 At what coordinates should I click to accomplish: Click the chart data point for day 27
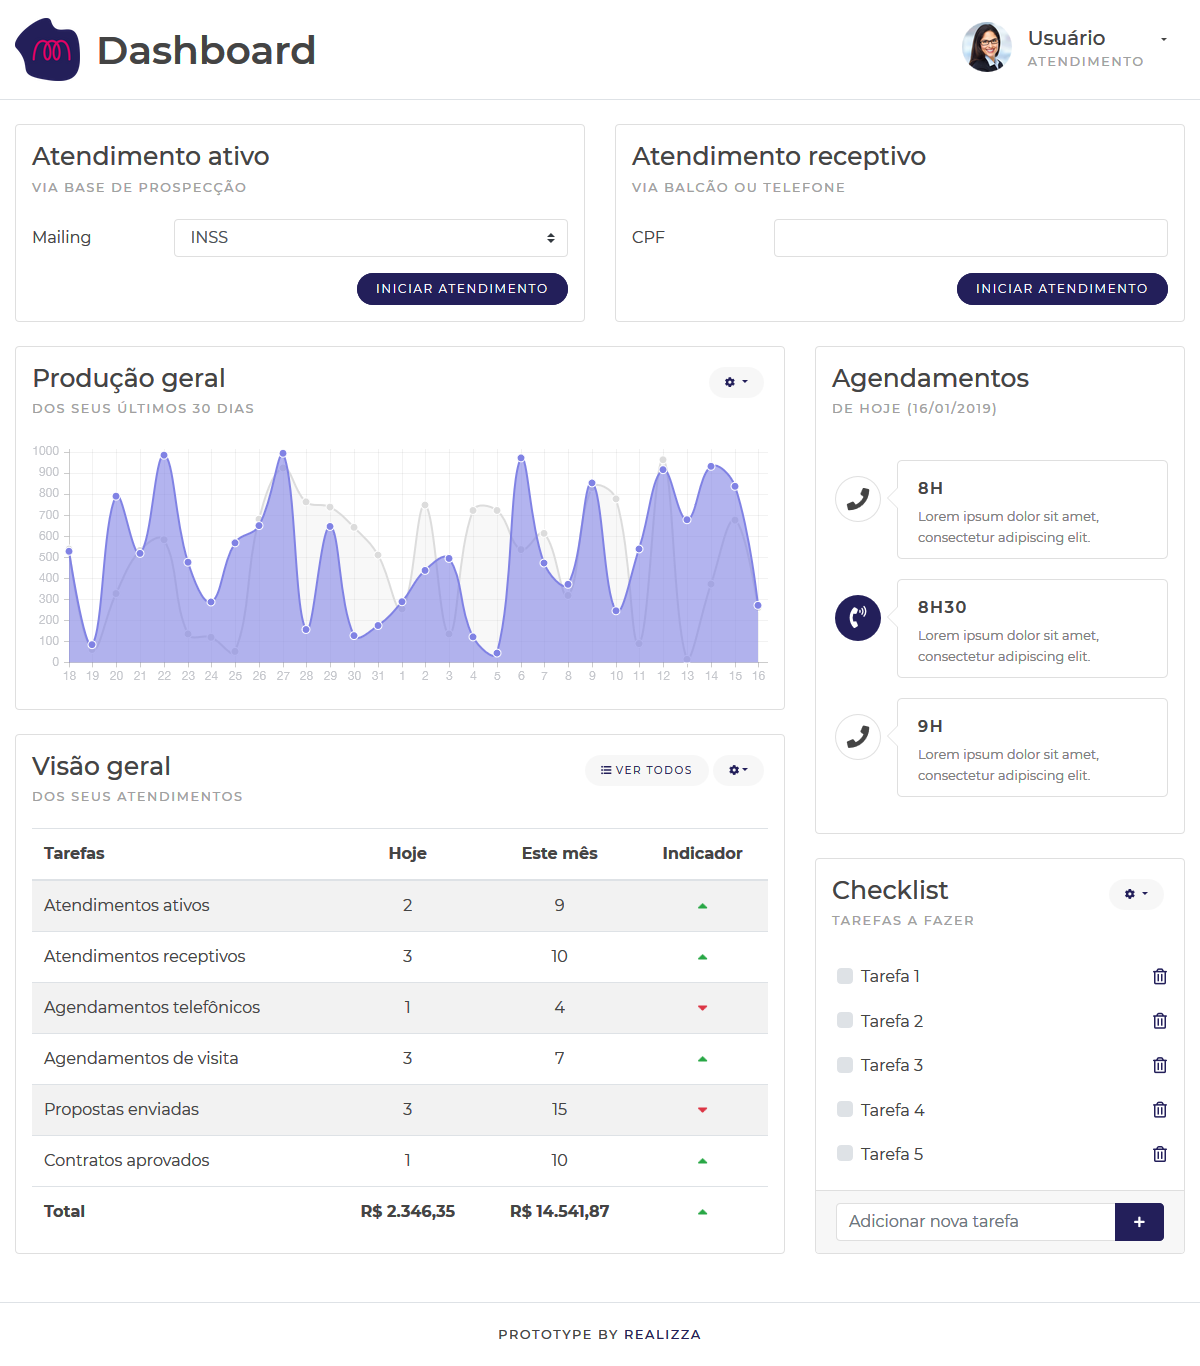click(x=283, y=454)
